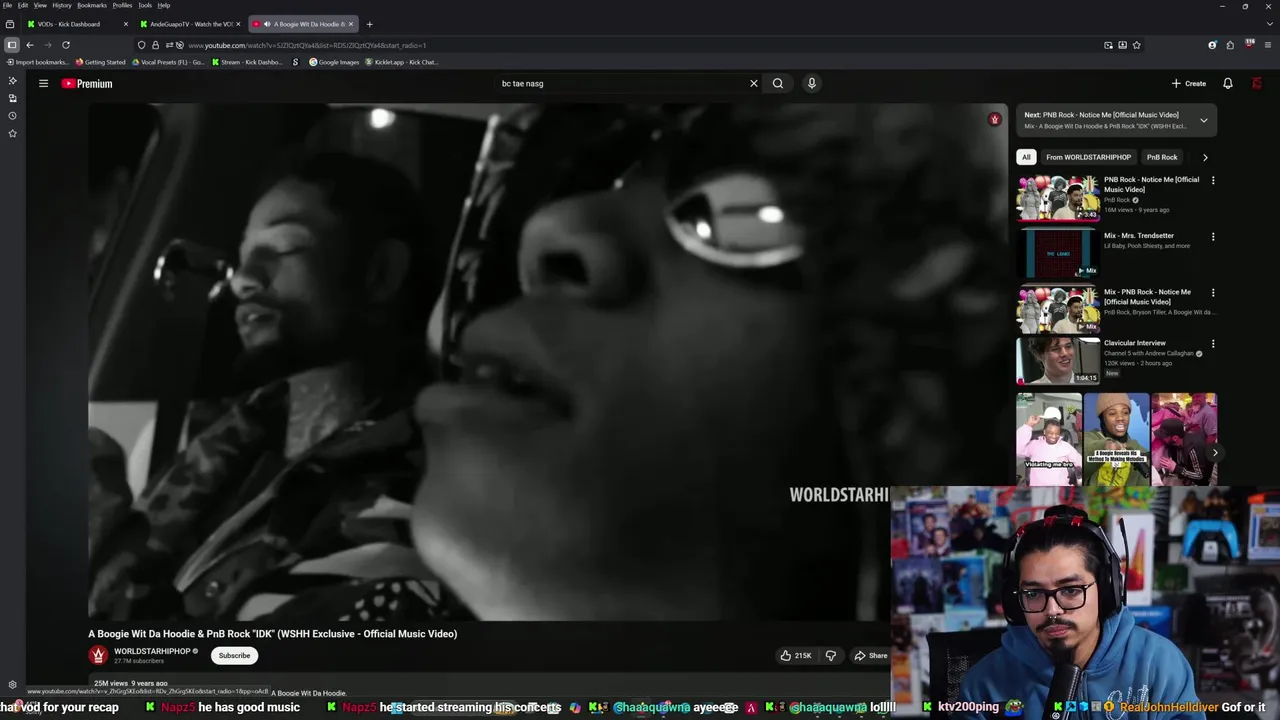1280x720 pixels.
Task: Filter by PnB Rock chip
Action: pyautogui.click(x=1162, y=157)
